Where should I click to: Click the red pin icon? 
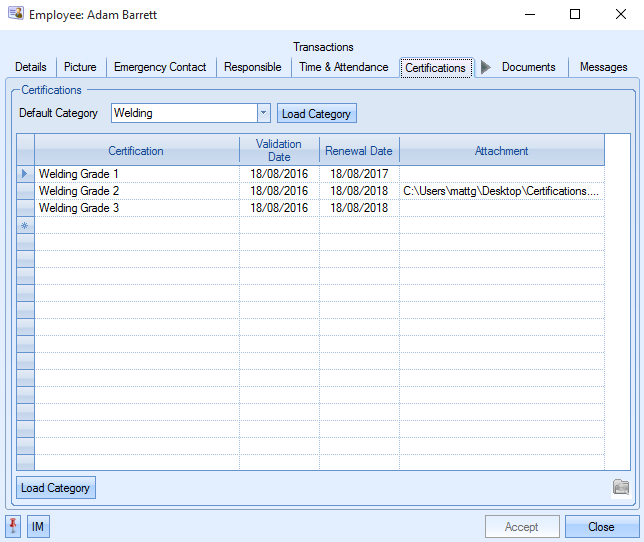[13, 526]
